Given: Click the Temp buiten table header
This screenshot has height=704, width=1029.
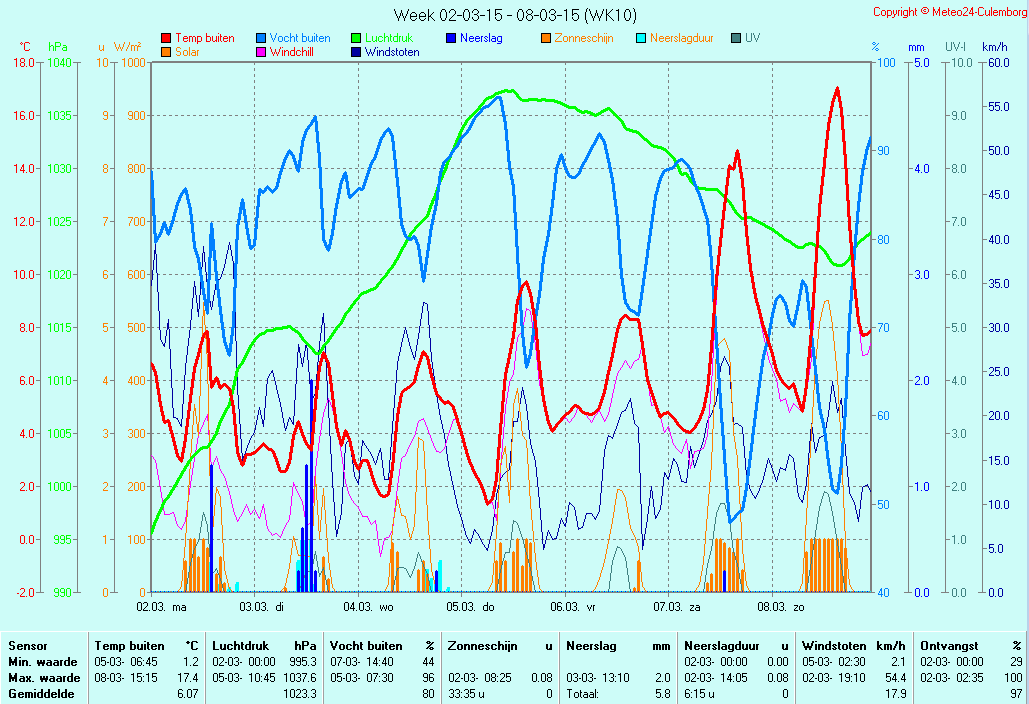Looking at the screenshot, I should pos(129,646).
